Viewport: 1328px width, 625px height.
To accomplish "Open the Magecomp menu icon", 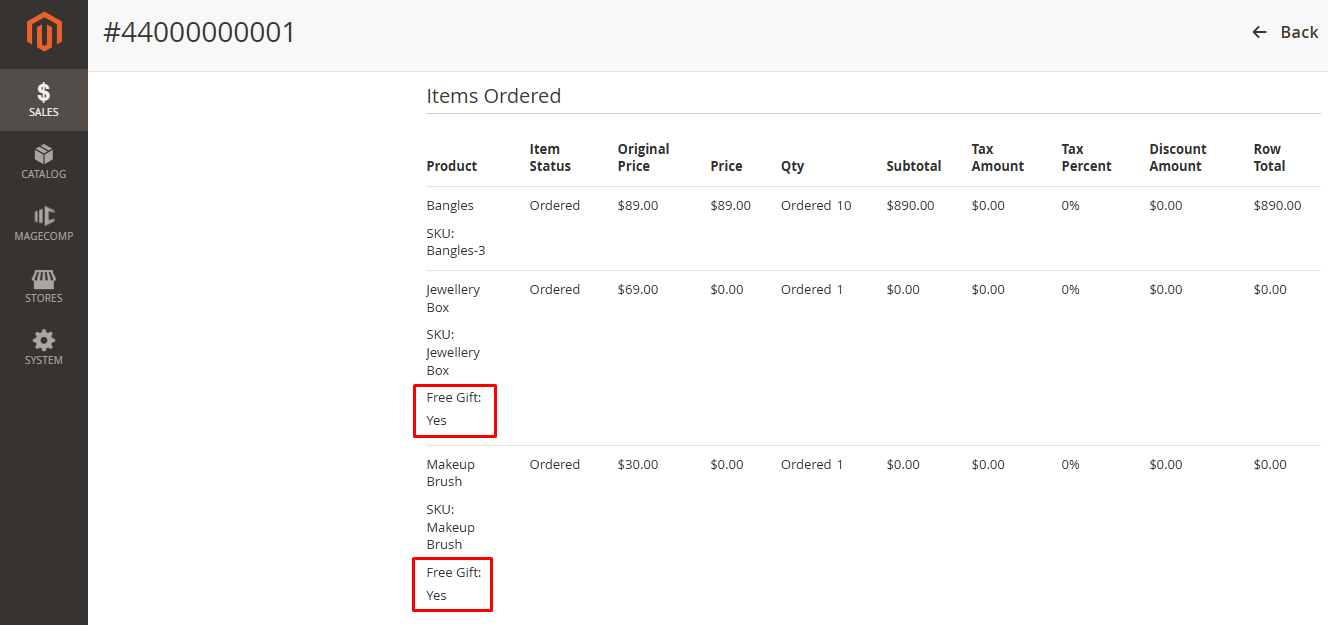I will 44,216.
